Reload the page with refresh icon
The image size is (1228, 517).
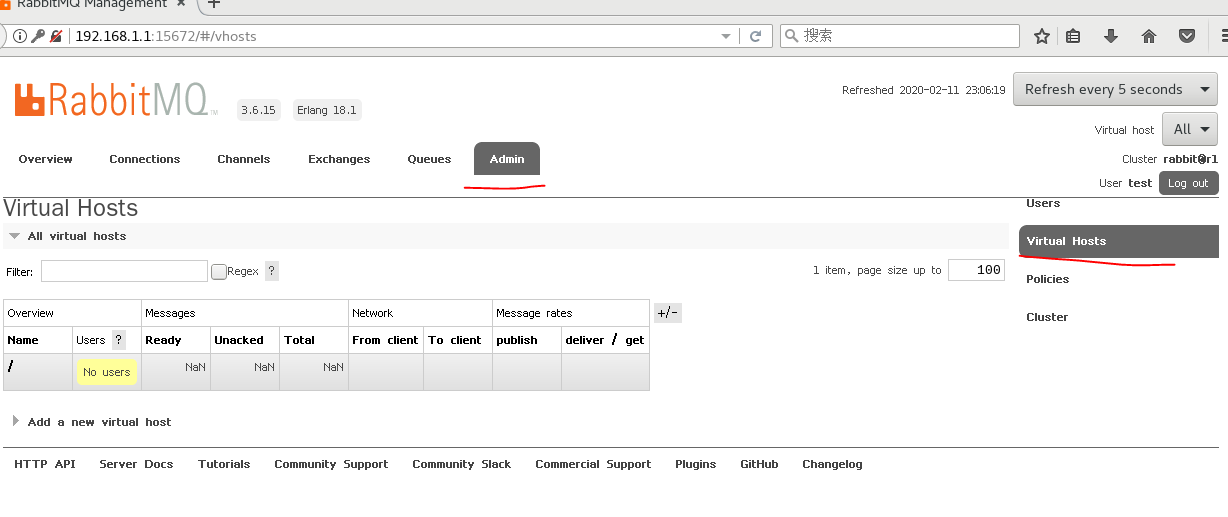click(x=756, y=36)
